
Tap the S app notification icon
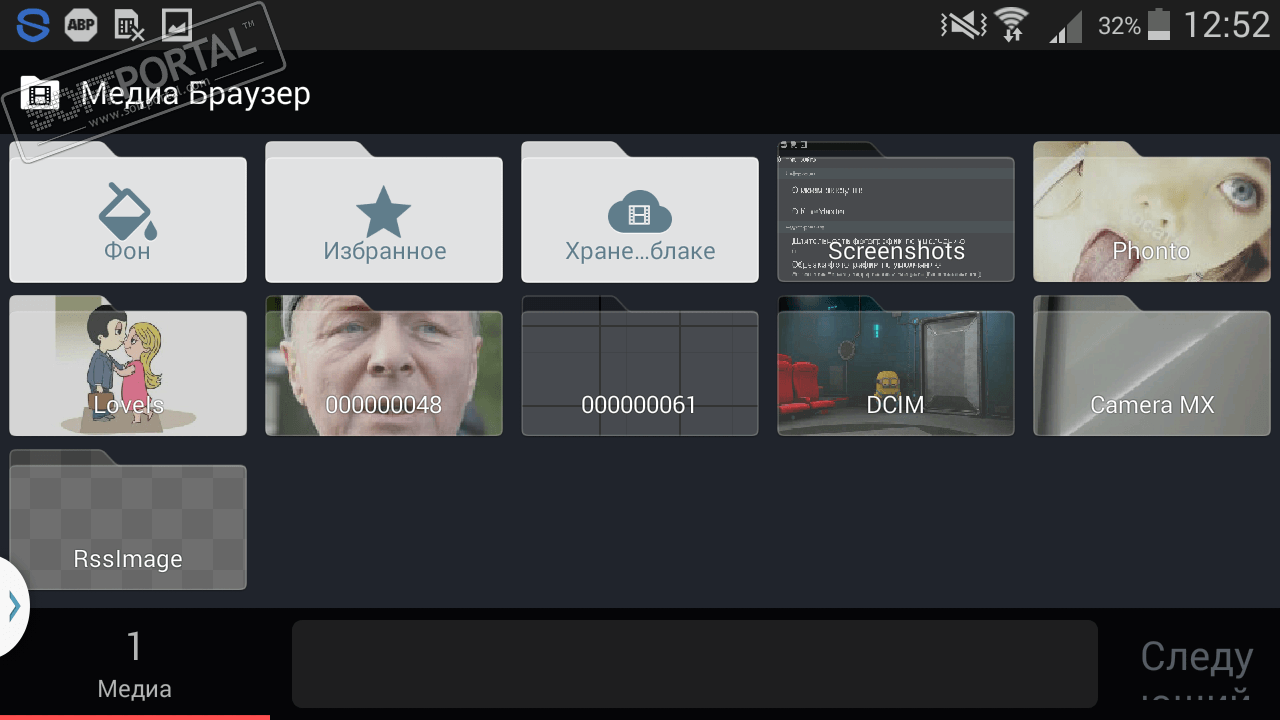[x=33, y=25]
